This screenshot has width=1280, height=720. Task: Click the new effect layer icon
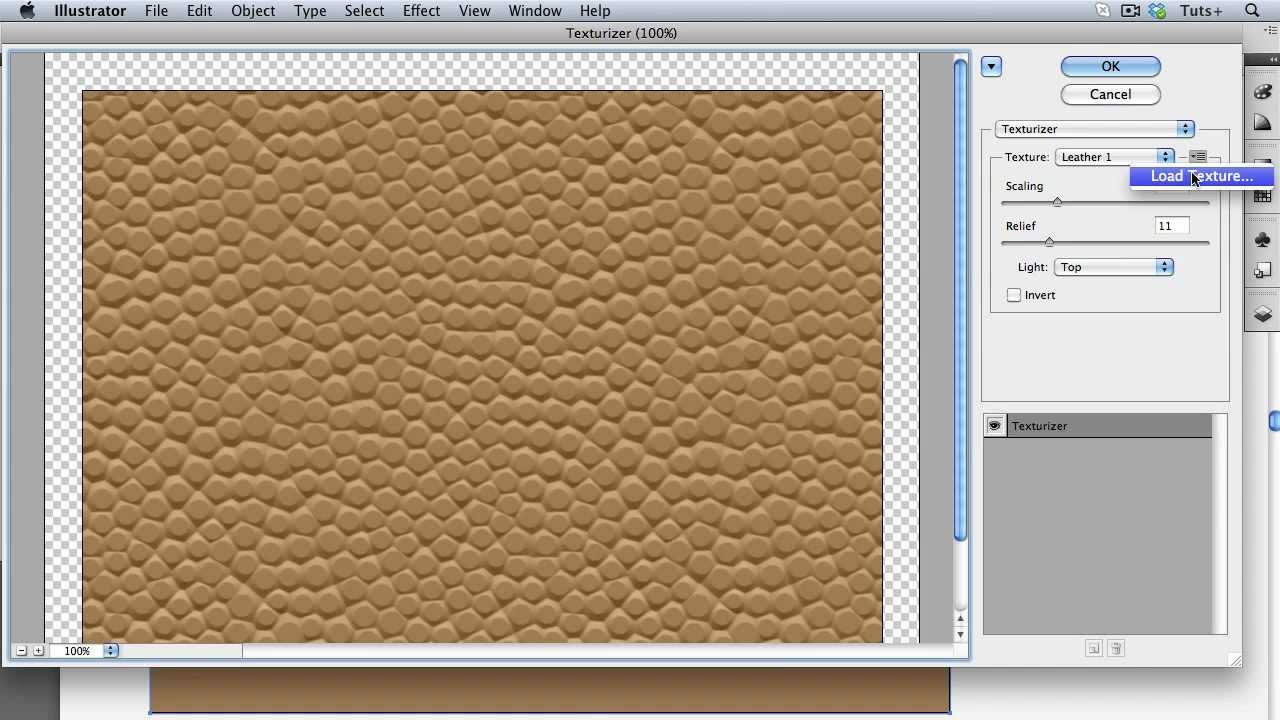[x=1094, y=649]
